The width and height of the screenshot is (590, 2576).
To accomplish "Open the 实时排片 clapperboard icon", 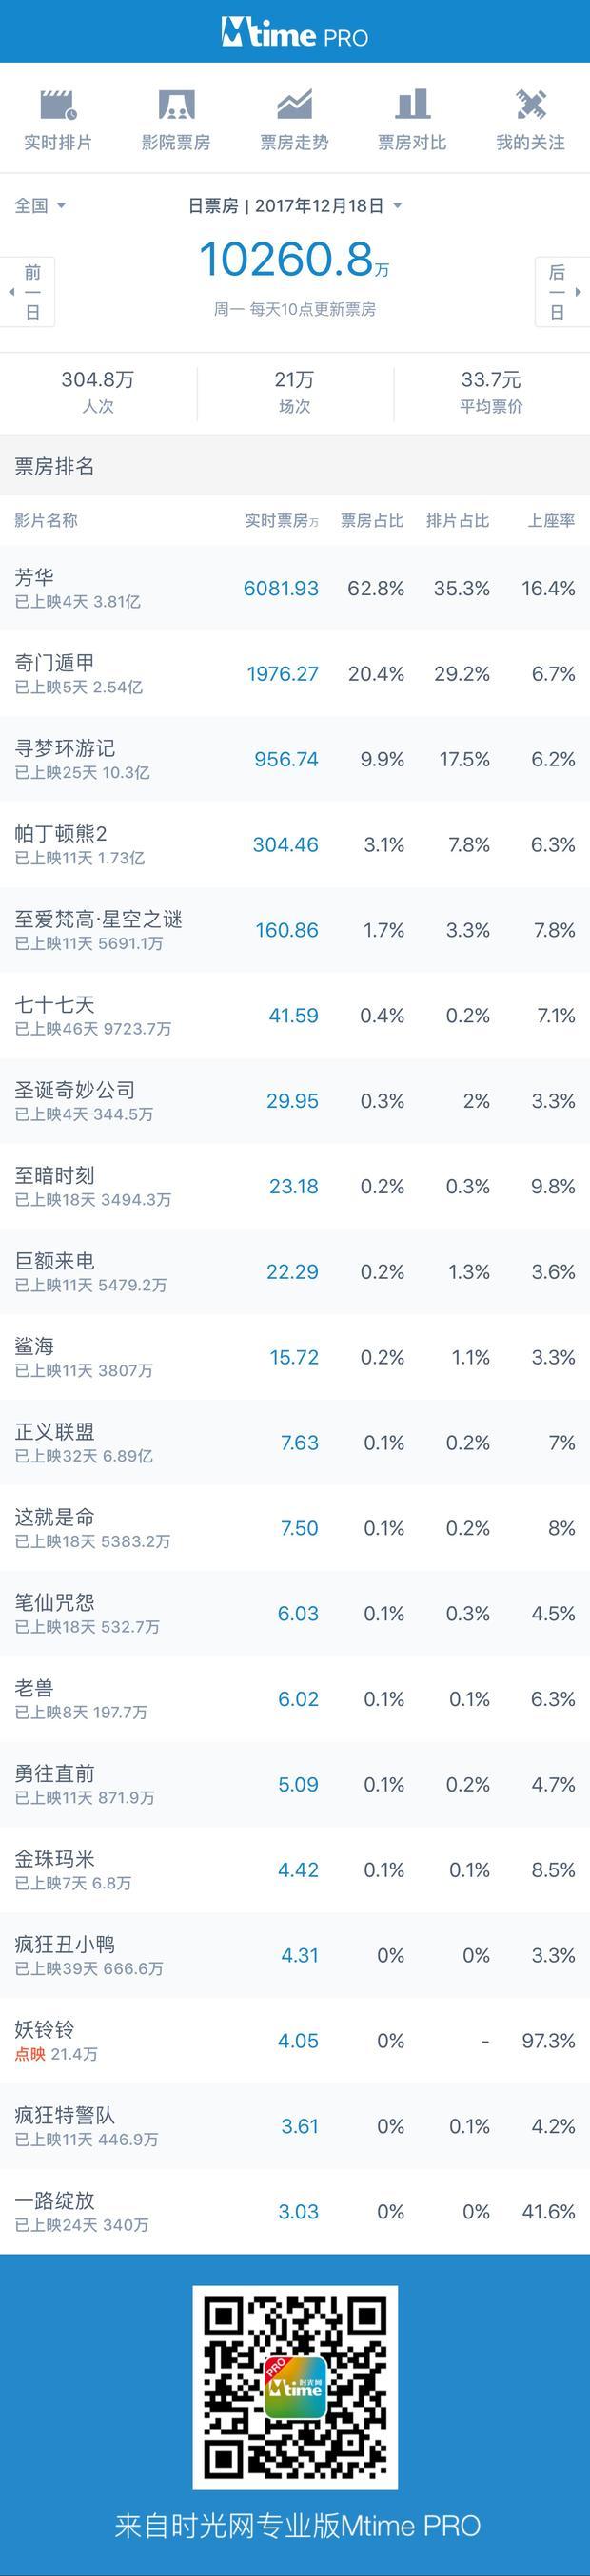I will pos(58,105).
